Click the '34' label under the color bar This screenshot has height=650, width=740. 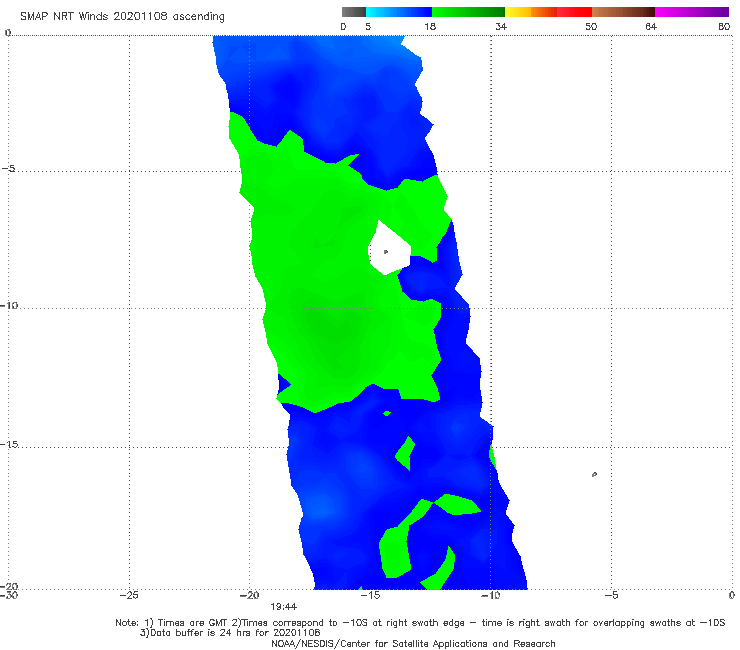[501, 26]
